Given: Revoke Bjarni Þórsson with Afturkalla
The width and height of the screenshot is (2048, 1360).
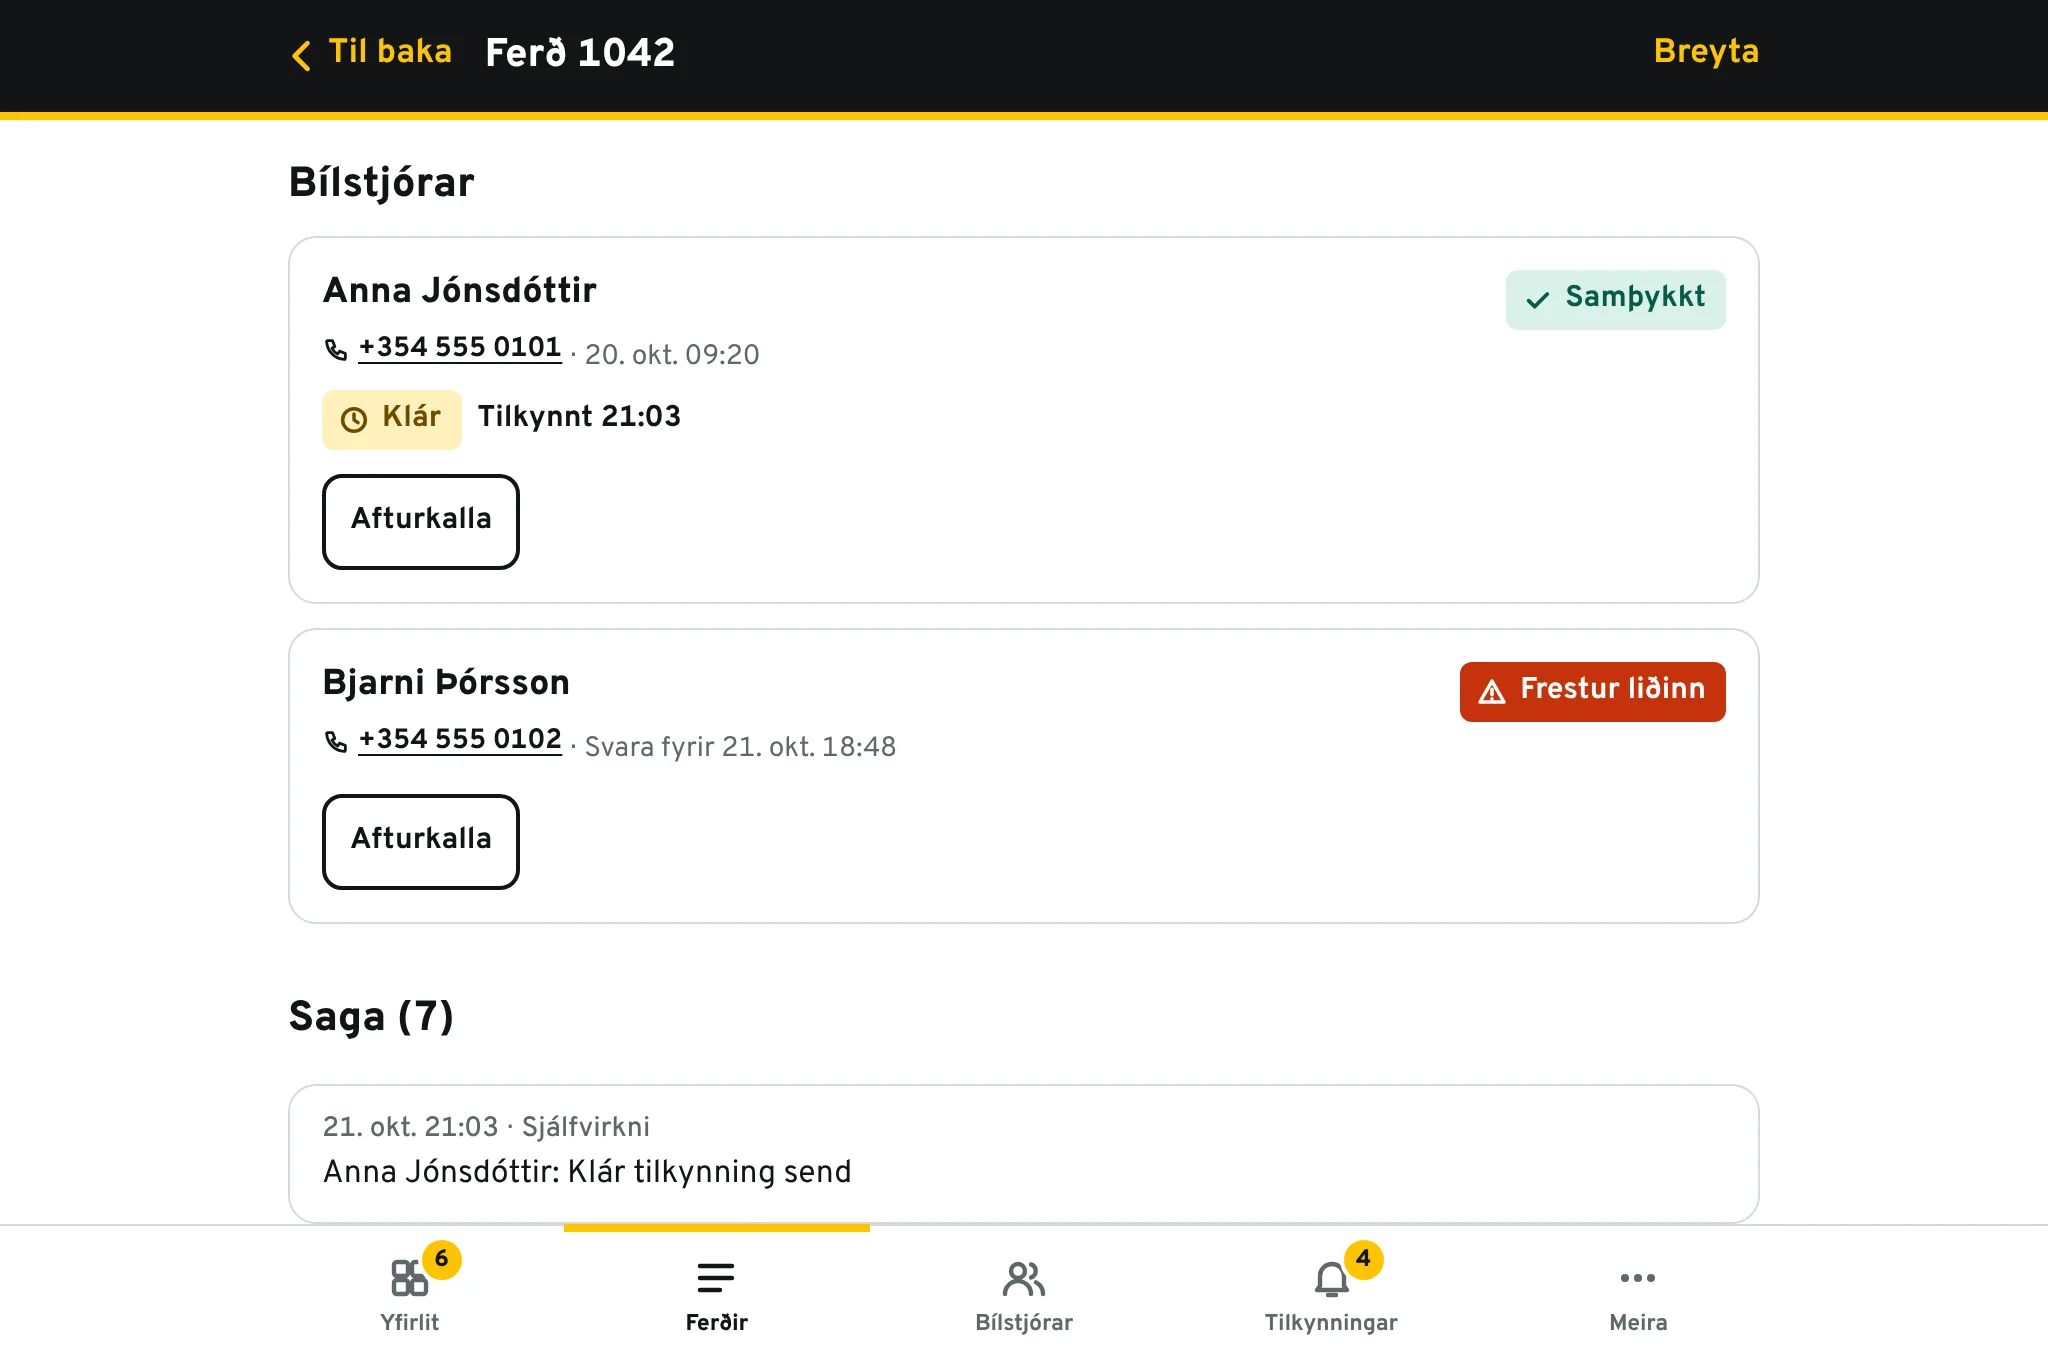Looking at the screenshot, I should coord(421,842).
